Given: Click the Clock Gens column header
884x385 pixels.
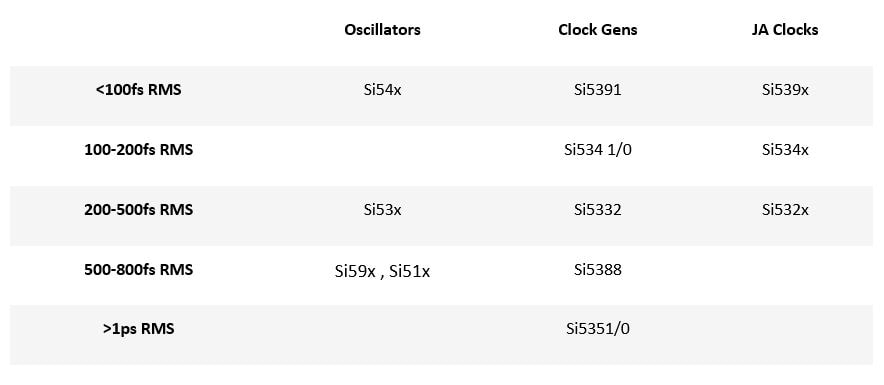Looking at the screenshot, I should [598, 30].
